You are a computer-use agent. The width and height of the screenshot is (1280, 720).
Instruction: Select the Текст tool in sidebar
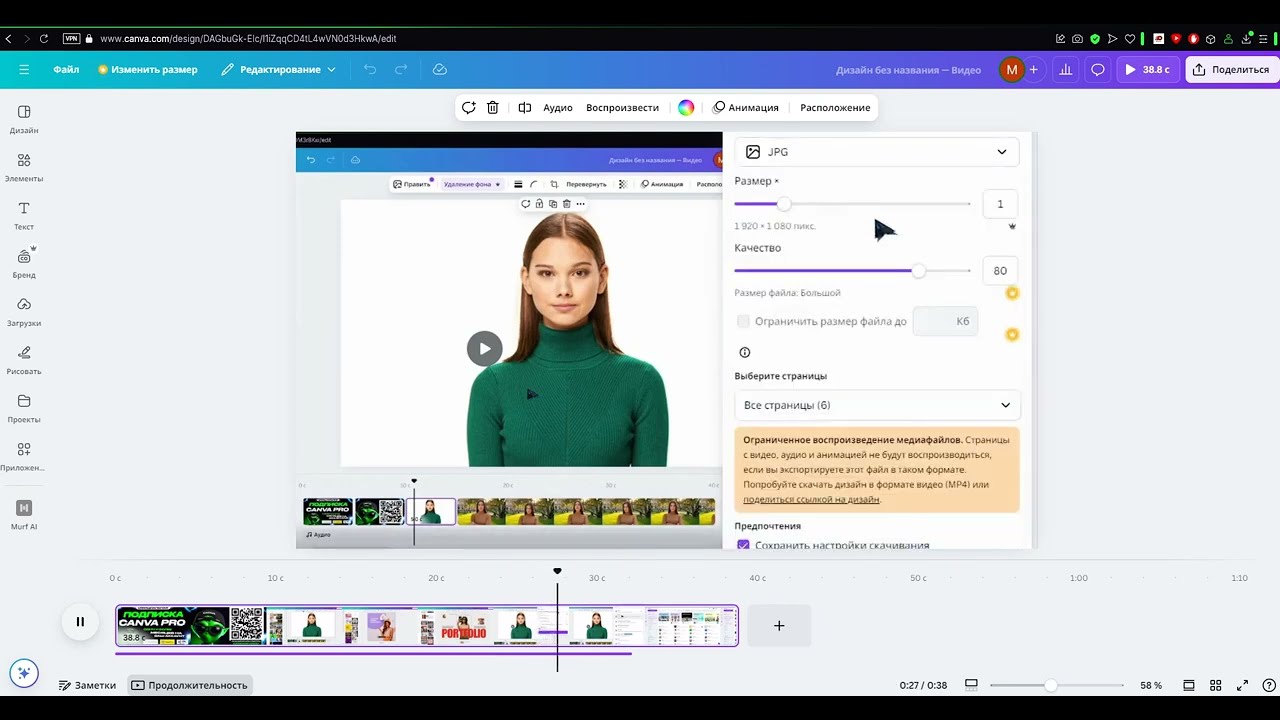tap(24, 215)
